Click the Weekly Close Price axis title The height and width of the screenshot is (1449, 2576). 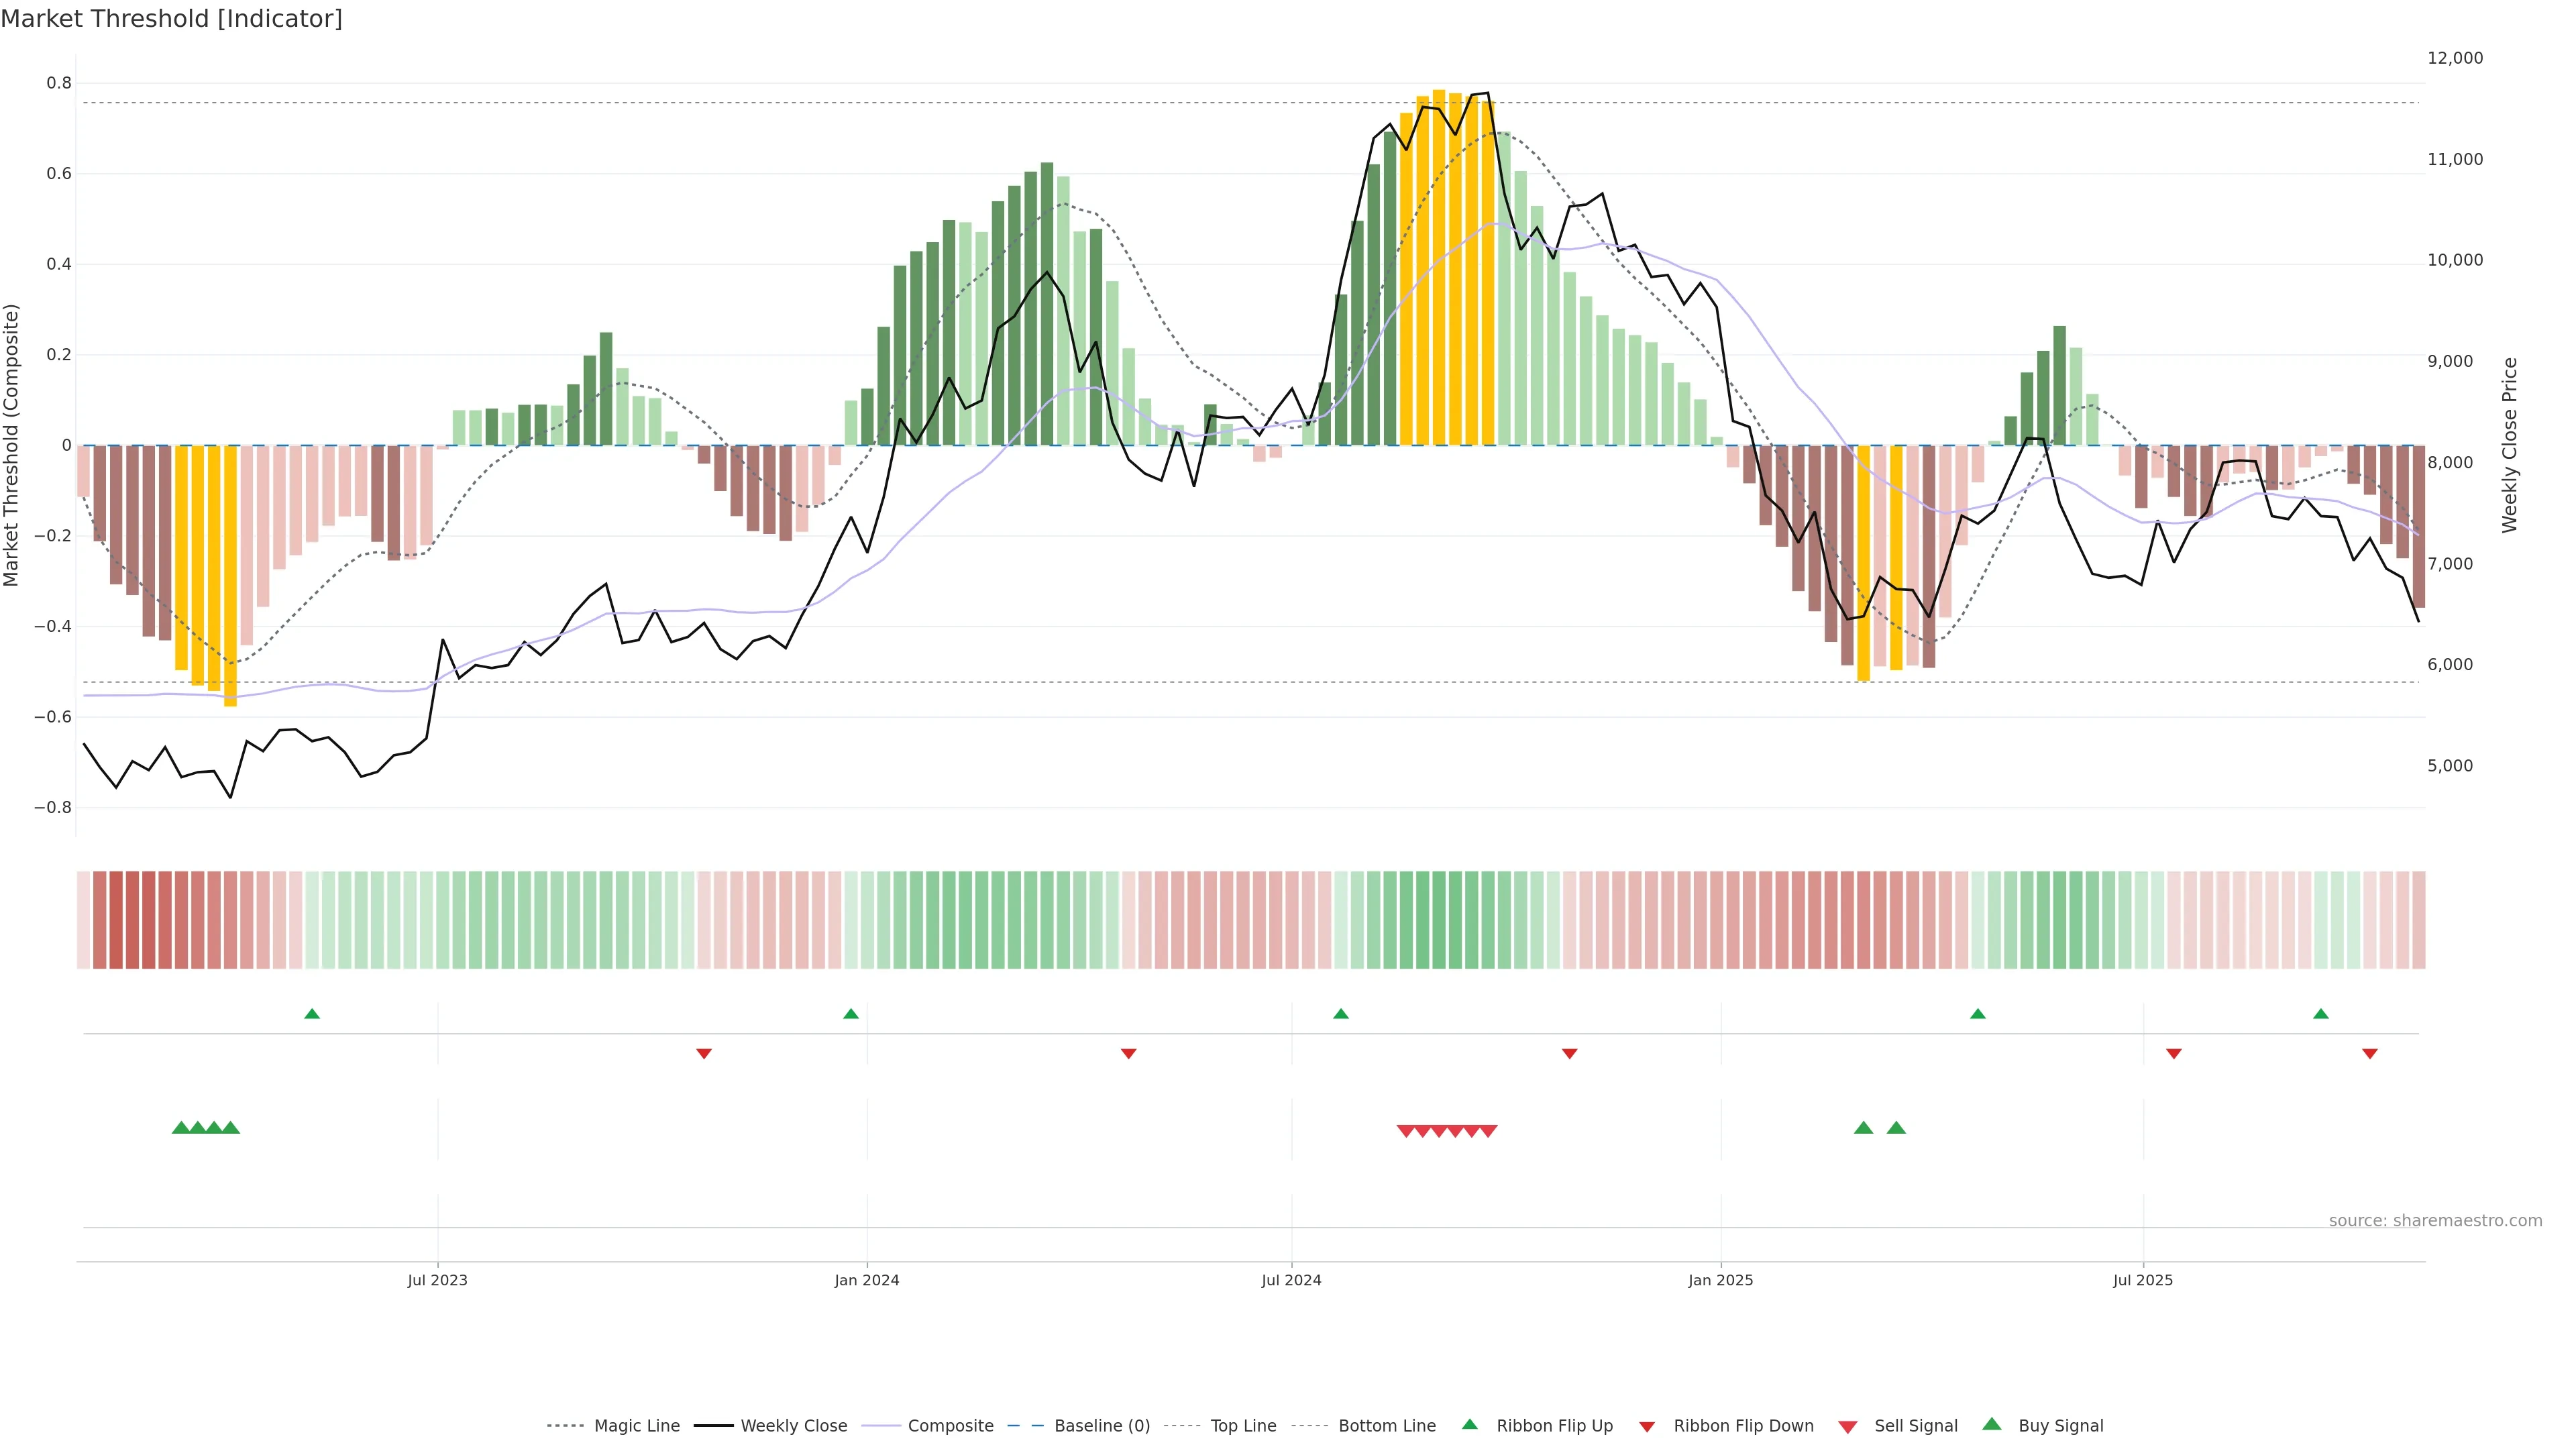pyautogui.click(x=2510, y=445)
